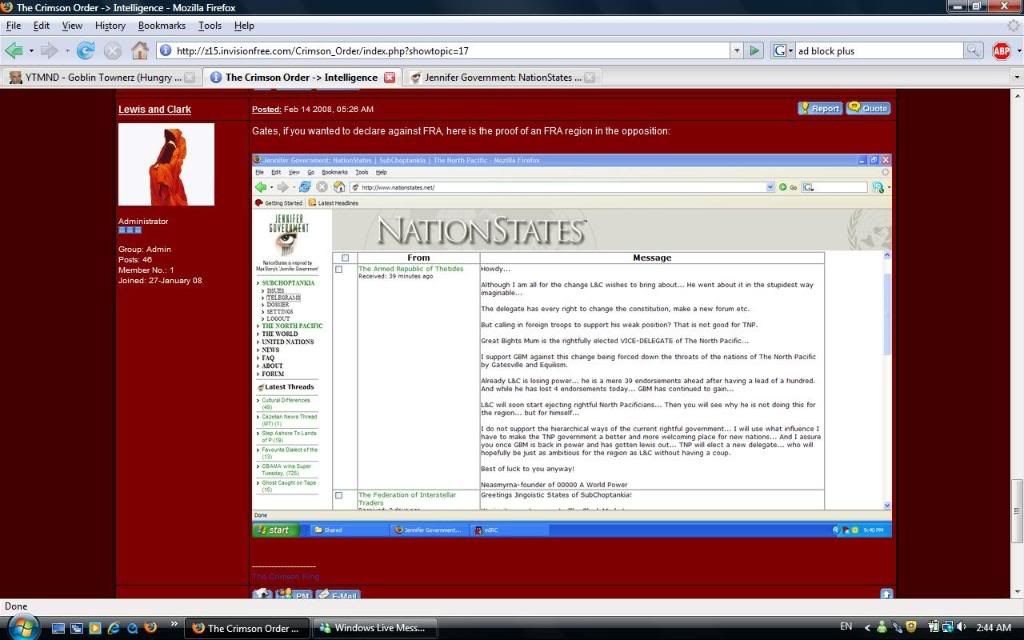Open the History menu
1024x640 pixels.
[x=110, y=25]
